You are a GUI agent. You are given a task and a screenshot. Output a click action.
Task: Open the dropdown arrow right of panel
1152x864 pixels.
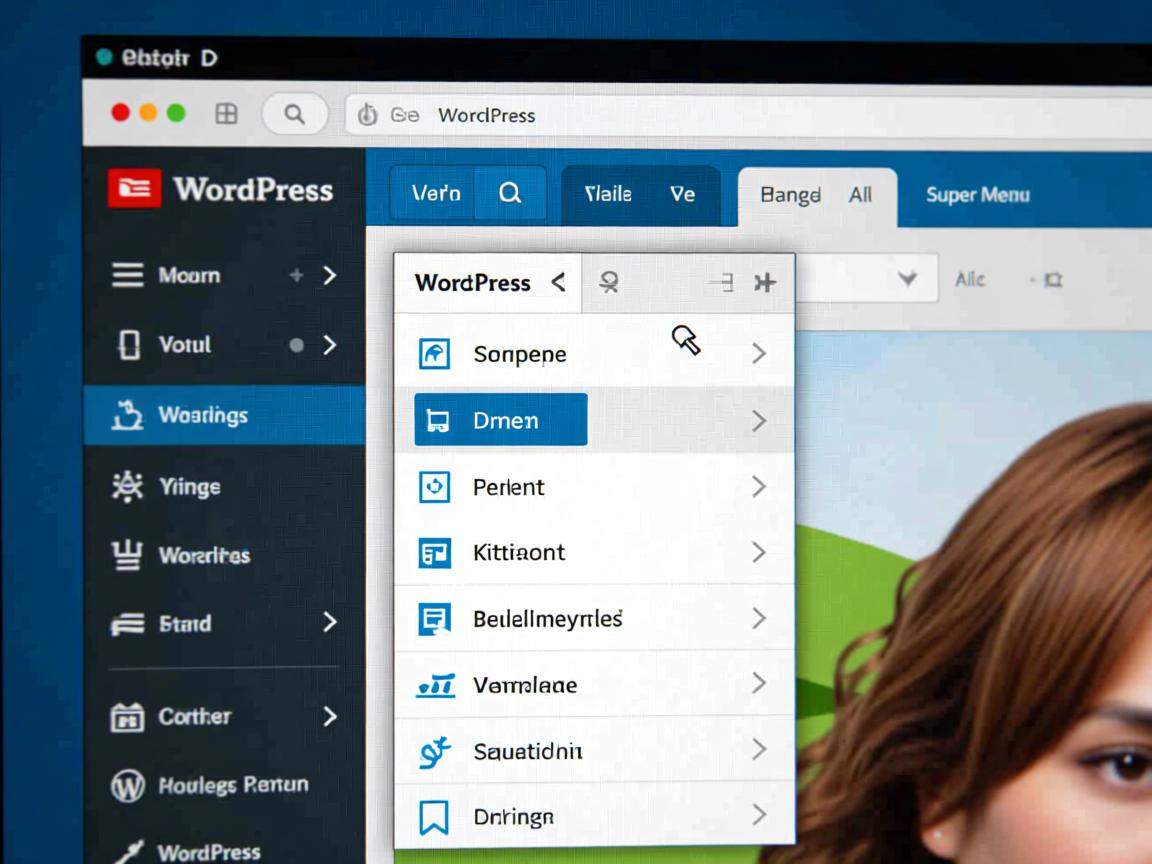pyautogui.click(x=907, y=279)
